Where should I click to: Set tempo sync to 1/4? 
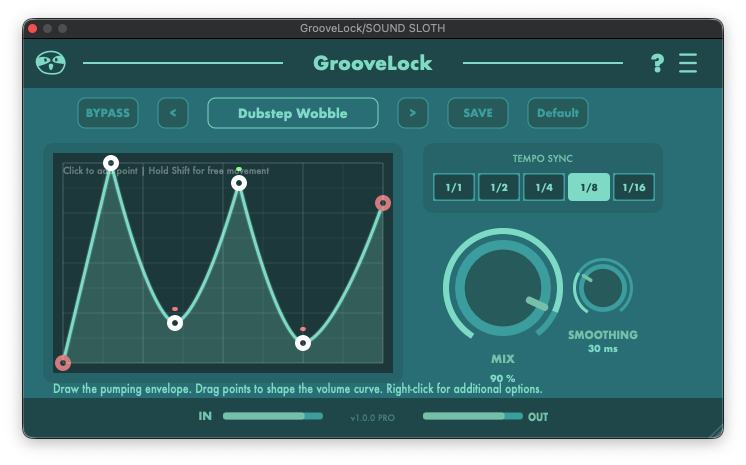coord(543,187)
